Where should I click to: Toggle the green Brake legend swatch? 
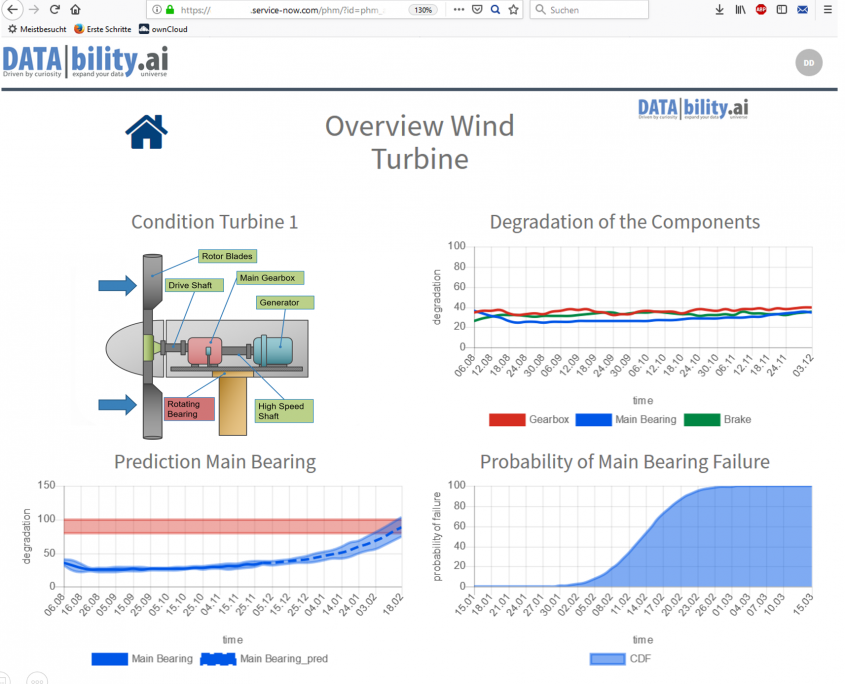pyautogui.click(x=702, y=419)
